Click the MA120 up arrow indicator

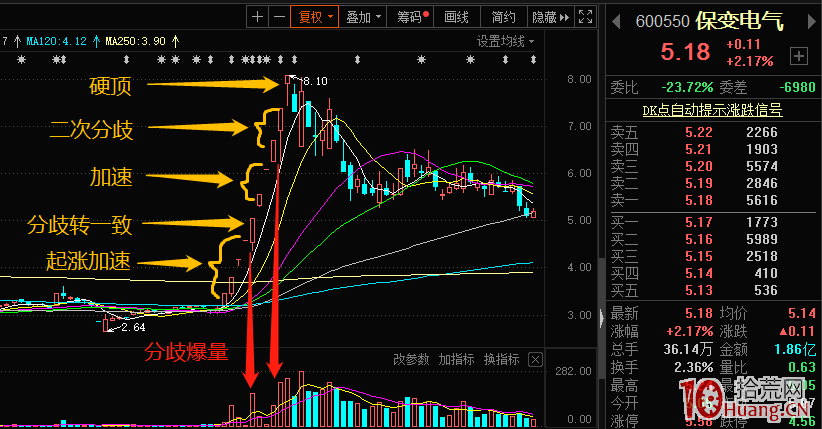[96, 41]
